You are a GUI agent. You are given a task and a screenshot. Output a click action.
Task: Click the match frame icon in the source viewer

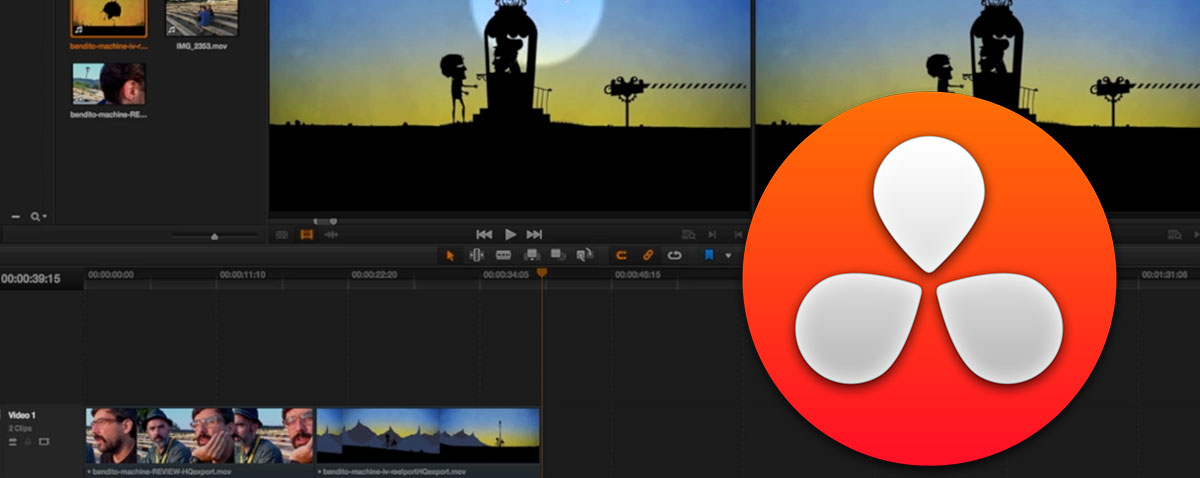point(688,235)
